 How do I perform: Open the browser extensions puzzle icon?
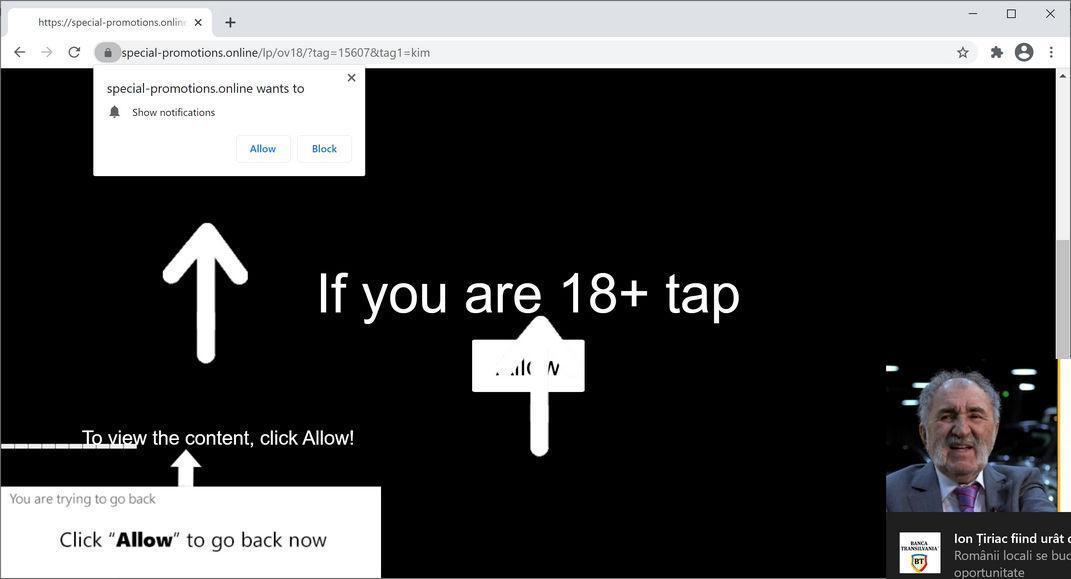click(x=996, y=52)
